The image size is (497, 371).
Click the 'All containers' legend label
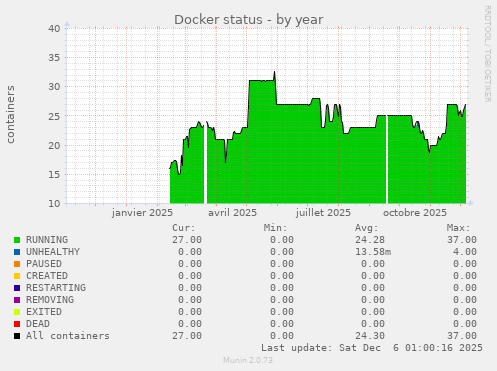tap(68, 336)
